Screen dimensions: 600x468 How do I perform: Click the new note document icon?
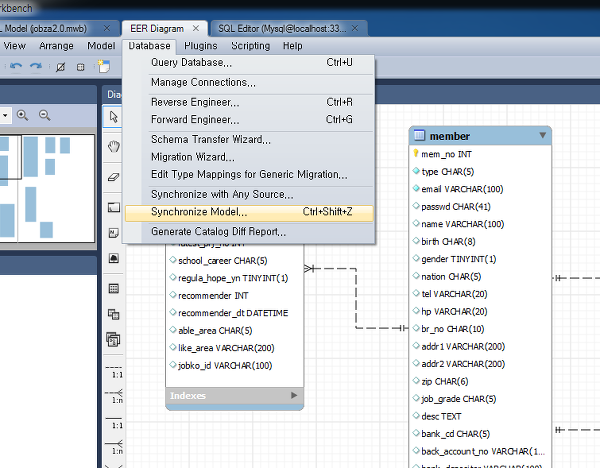(104, 66)
